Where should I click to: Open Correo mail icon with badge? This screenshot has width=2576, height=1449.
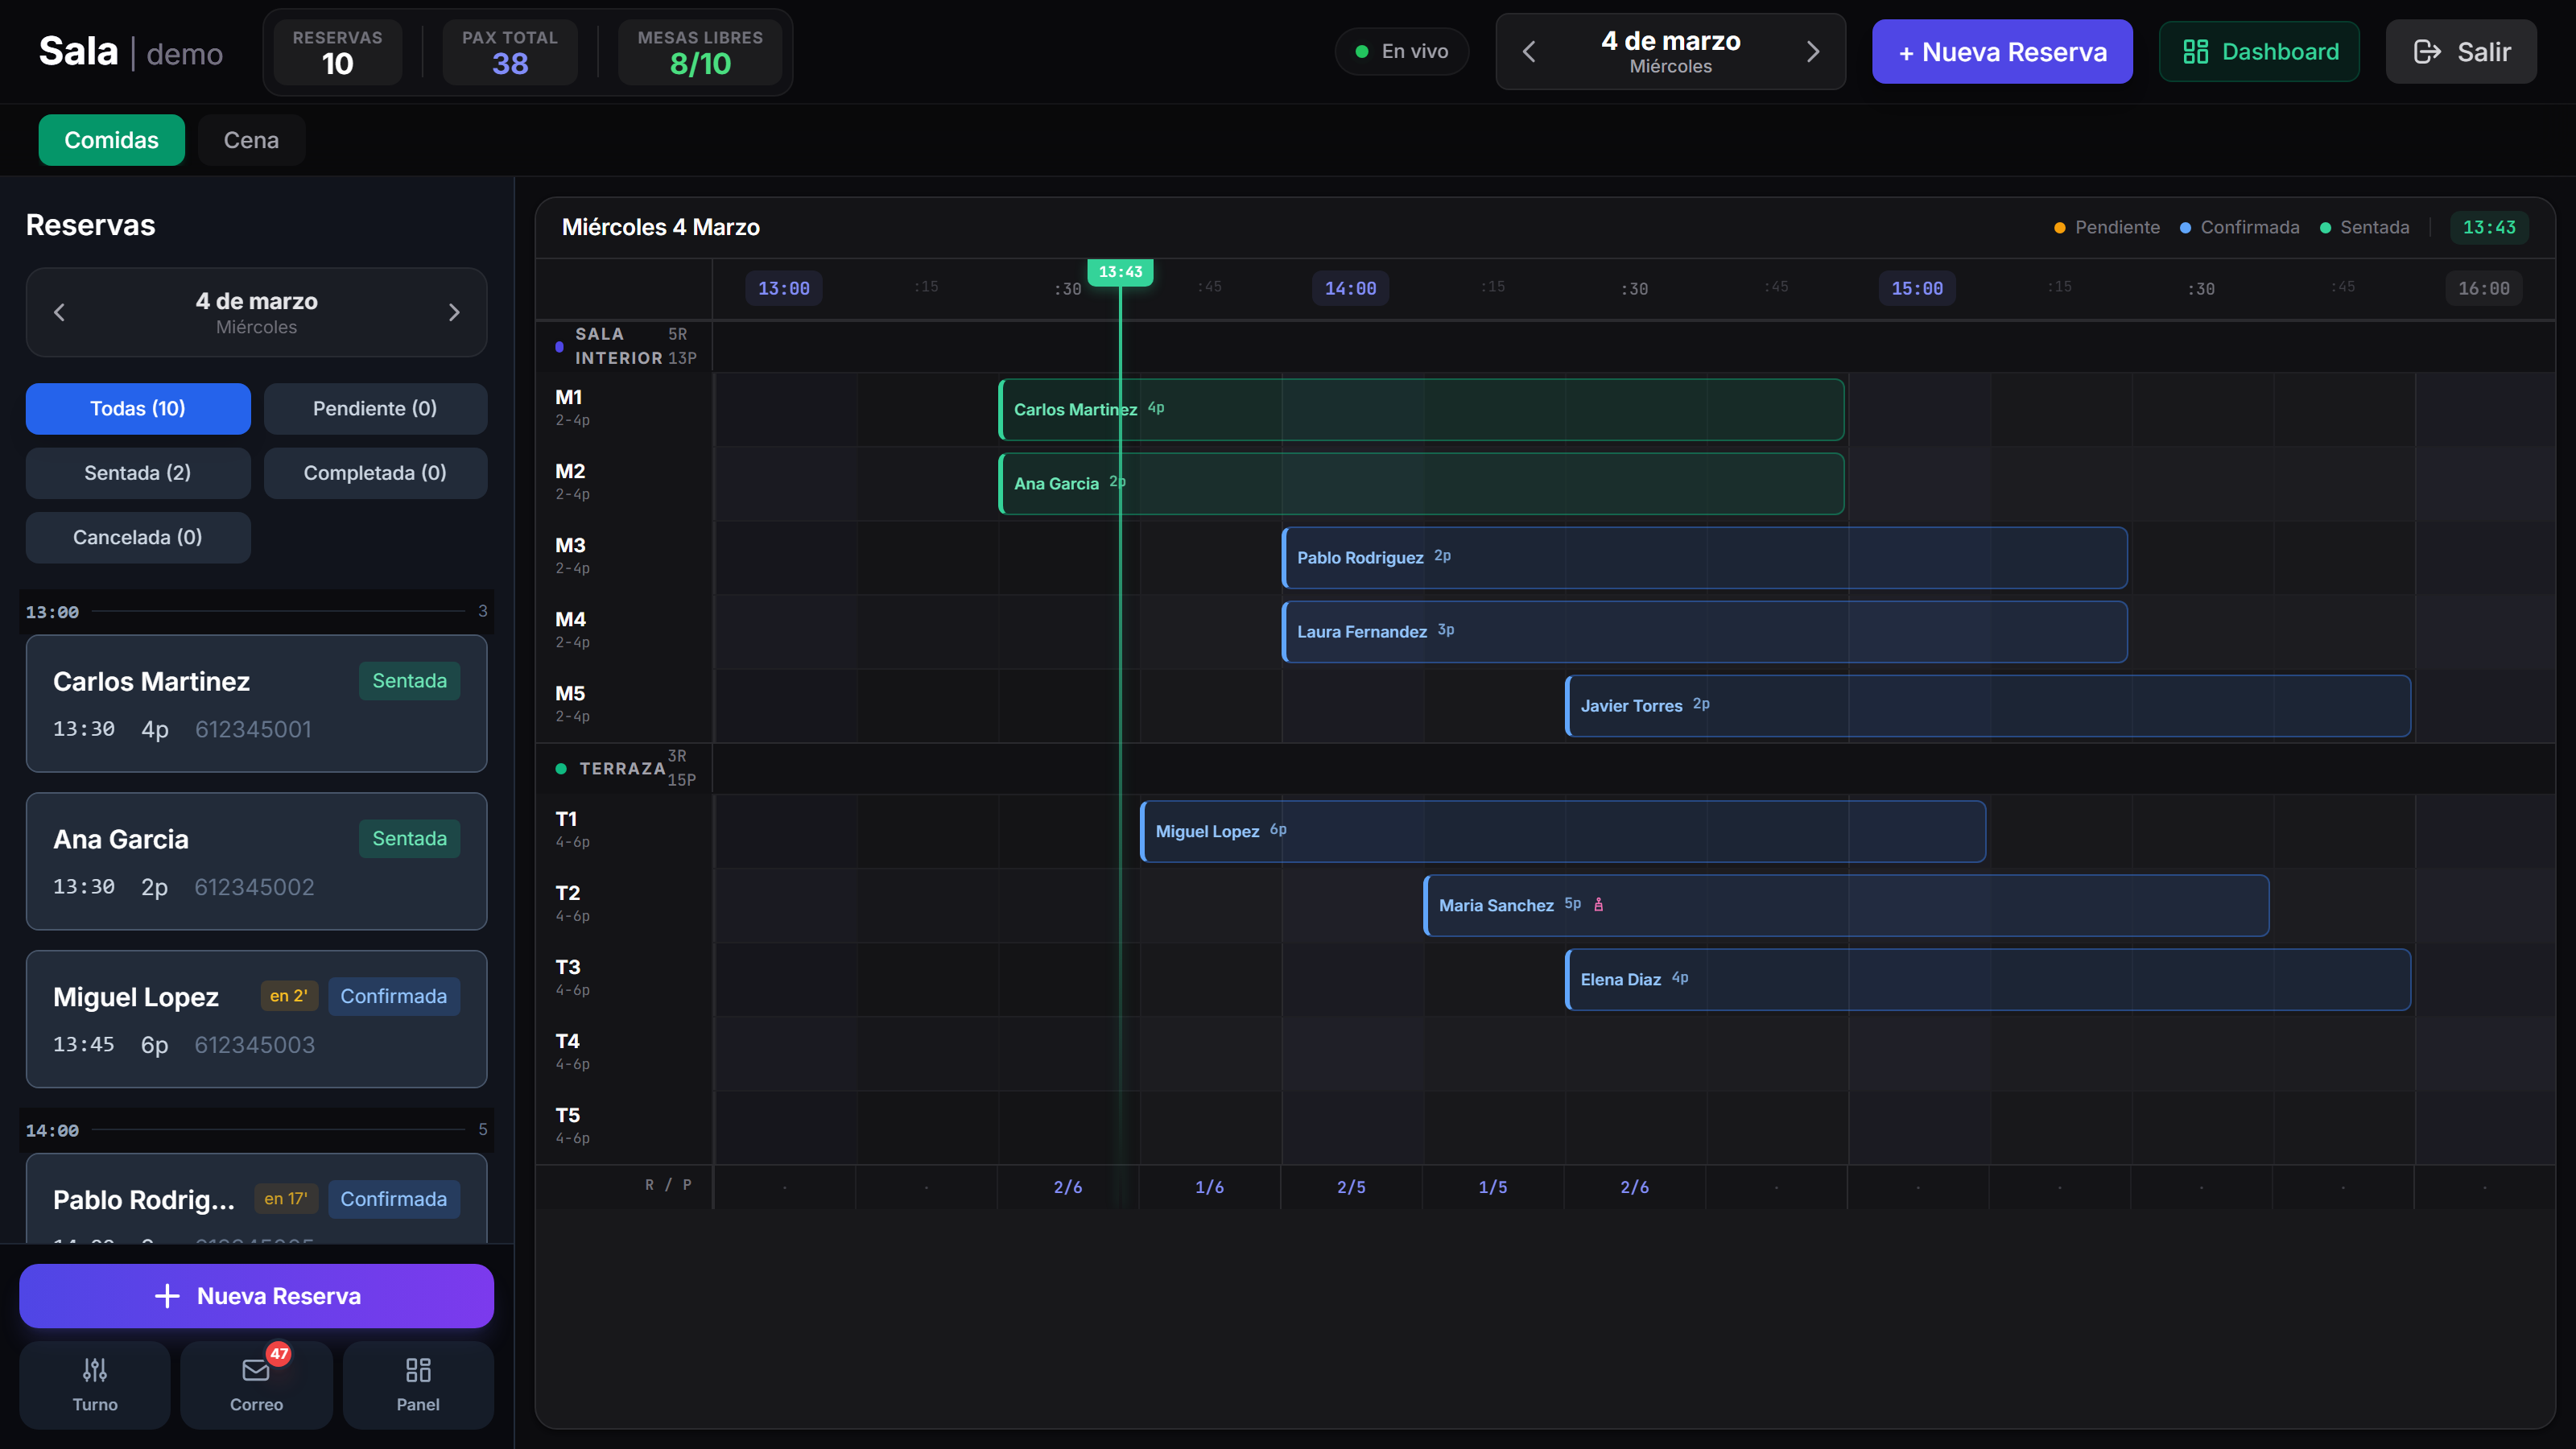coord(257,1369)
